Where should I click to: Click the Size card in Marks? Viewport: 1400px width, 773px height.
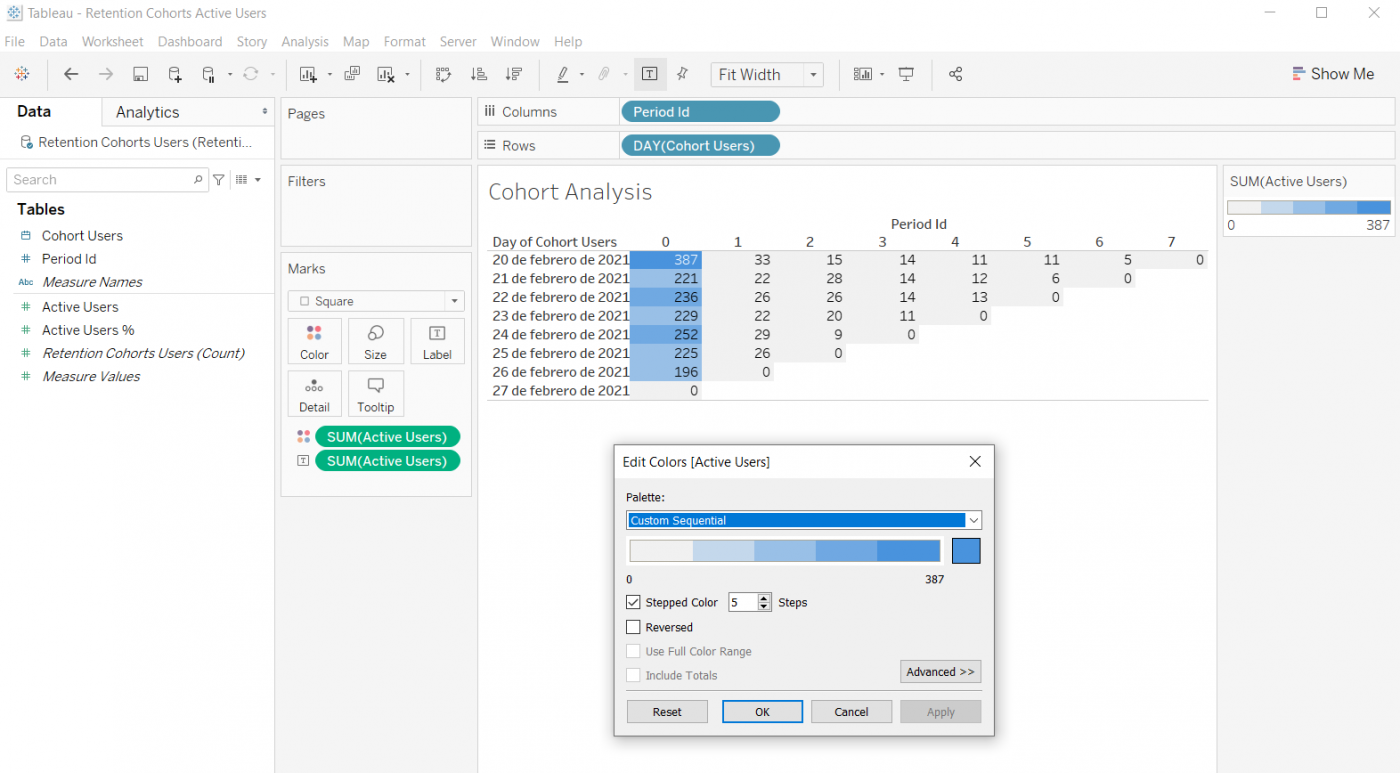375,341
